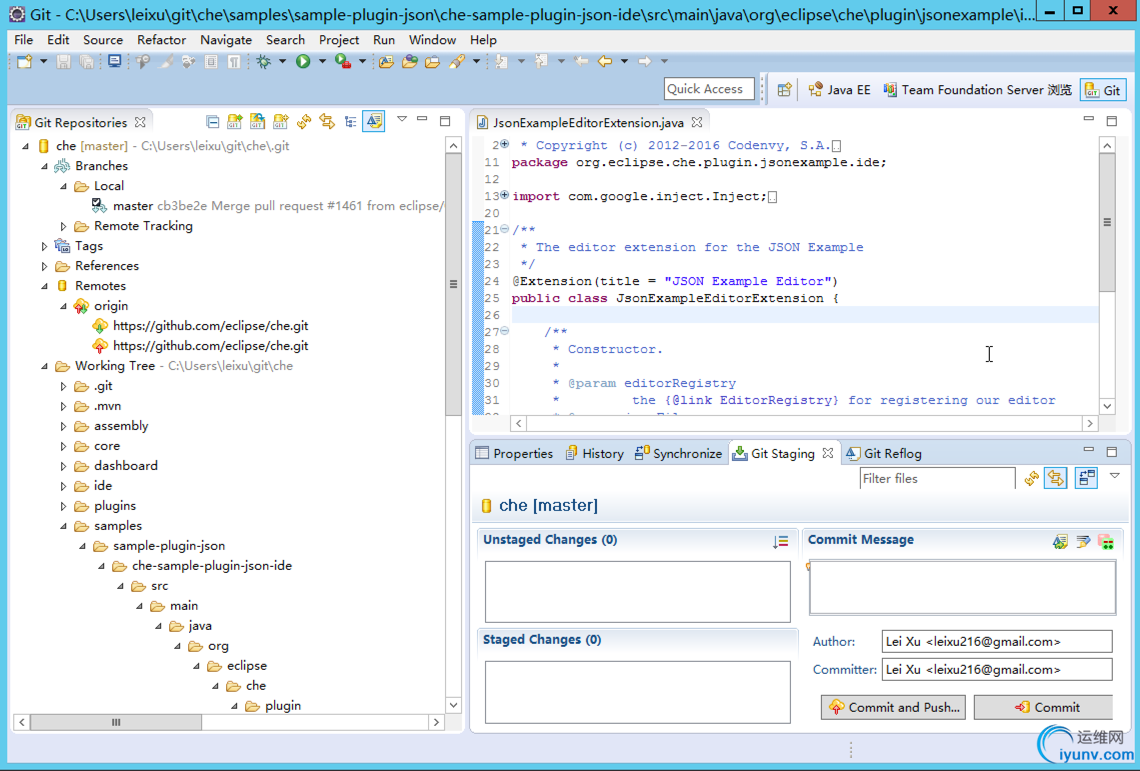
Task: Click the che repository icon in staging header
Action: 486,506
